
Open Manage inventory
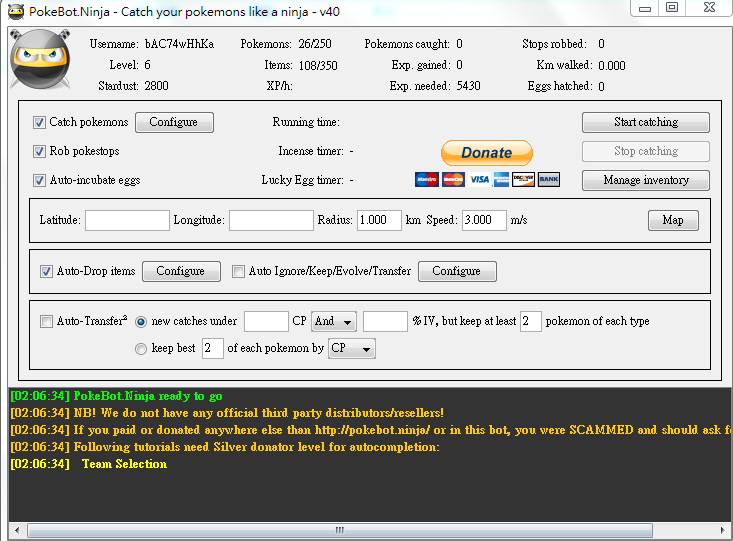click(646, 180)
